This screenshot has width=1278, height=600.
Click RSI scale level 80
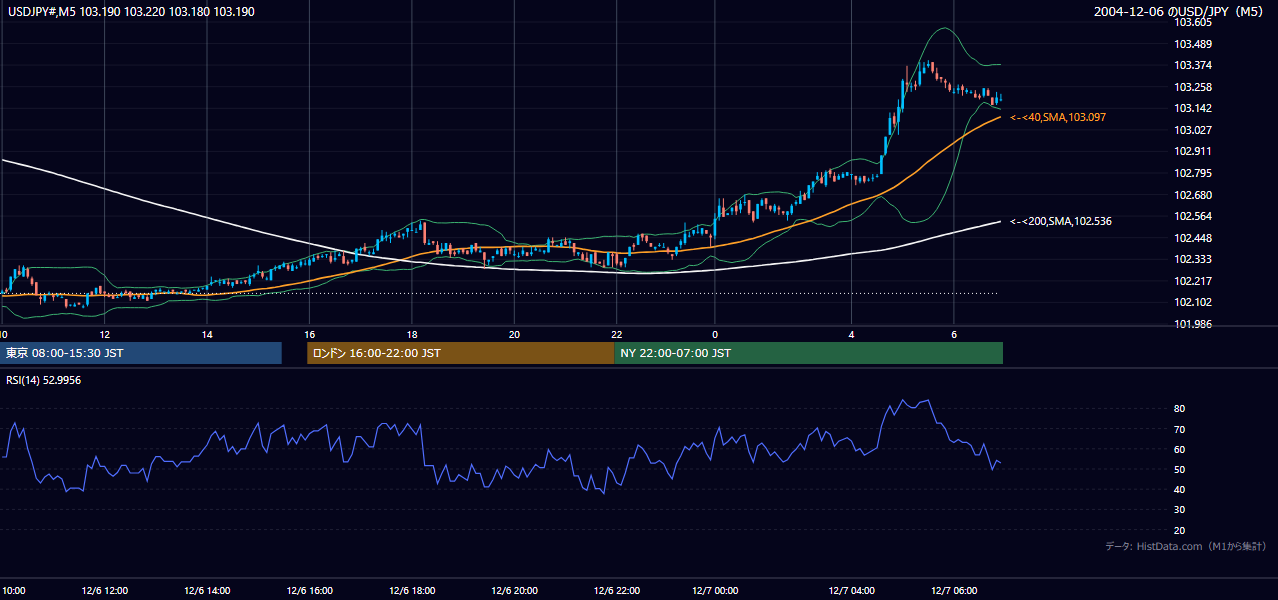coord(1180,409)
